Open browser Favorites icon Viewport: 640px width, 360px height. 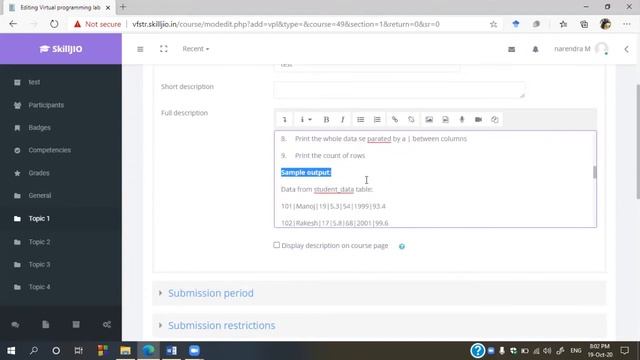[563, 24]
